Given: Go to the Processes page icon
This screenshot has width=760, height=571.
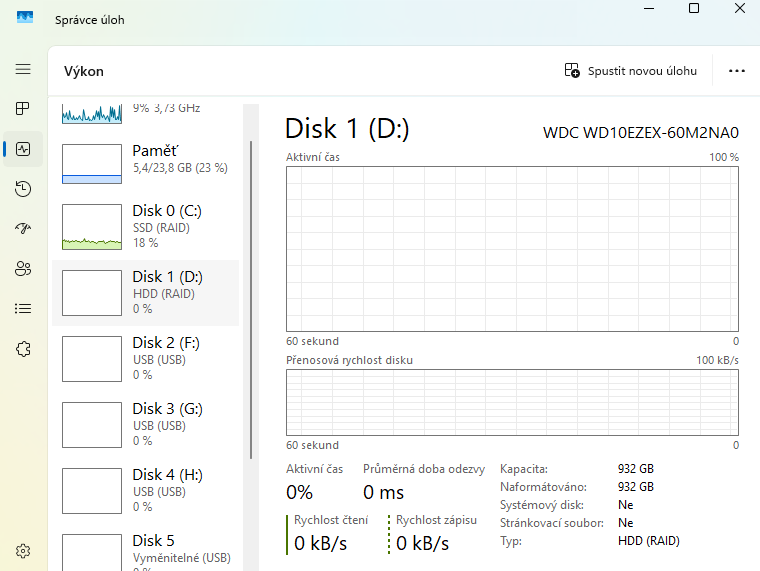Looking at the screenshot, I should [23, 109].
